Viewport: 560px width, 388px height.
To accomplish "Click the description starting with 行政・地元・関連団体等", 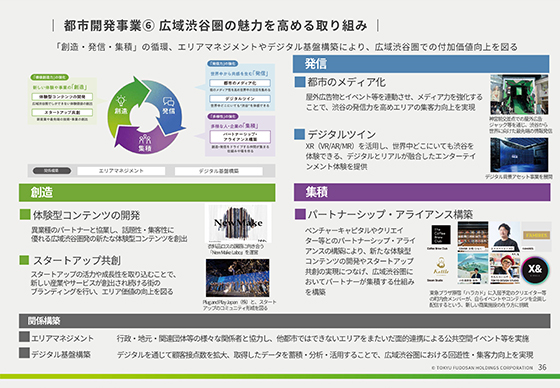I will click(323, 338).
